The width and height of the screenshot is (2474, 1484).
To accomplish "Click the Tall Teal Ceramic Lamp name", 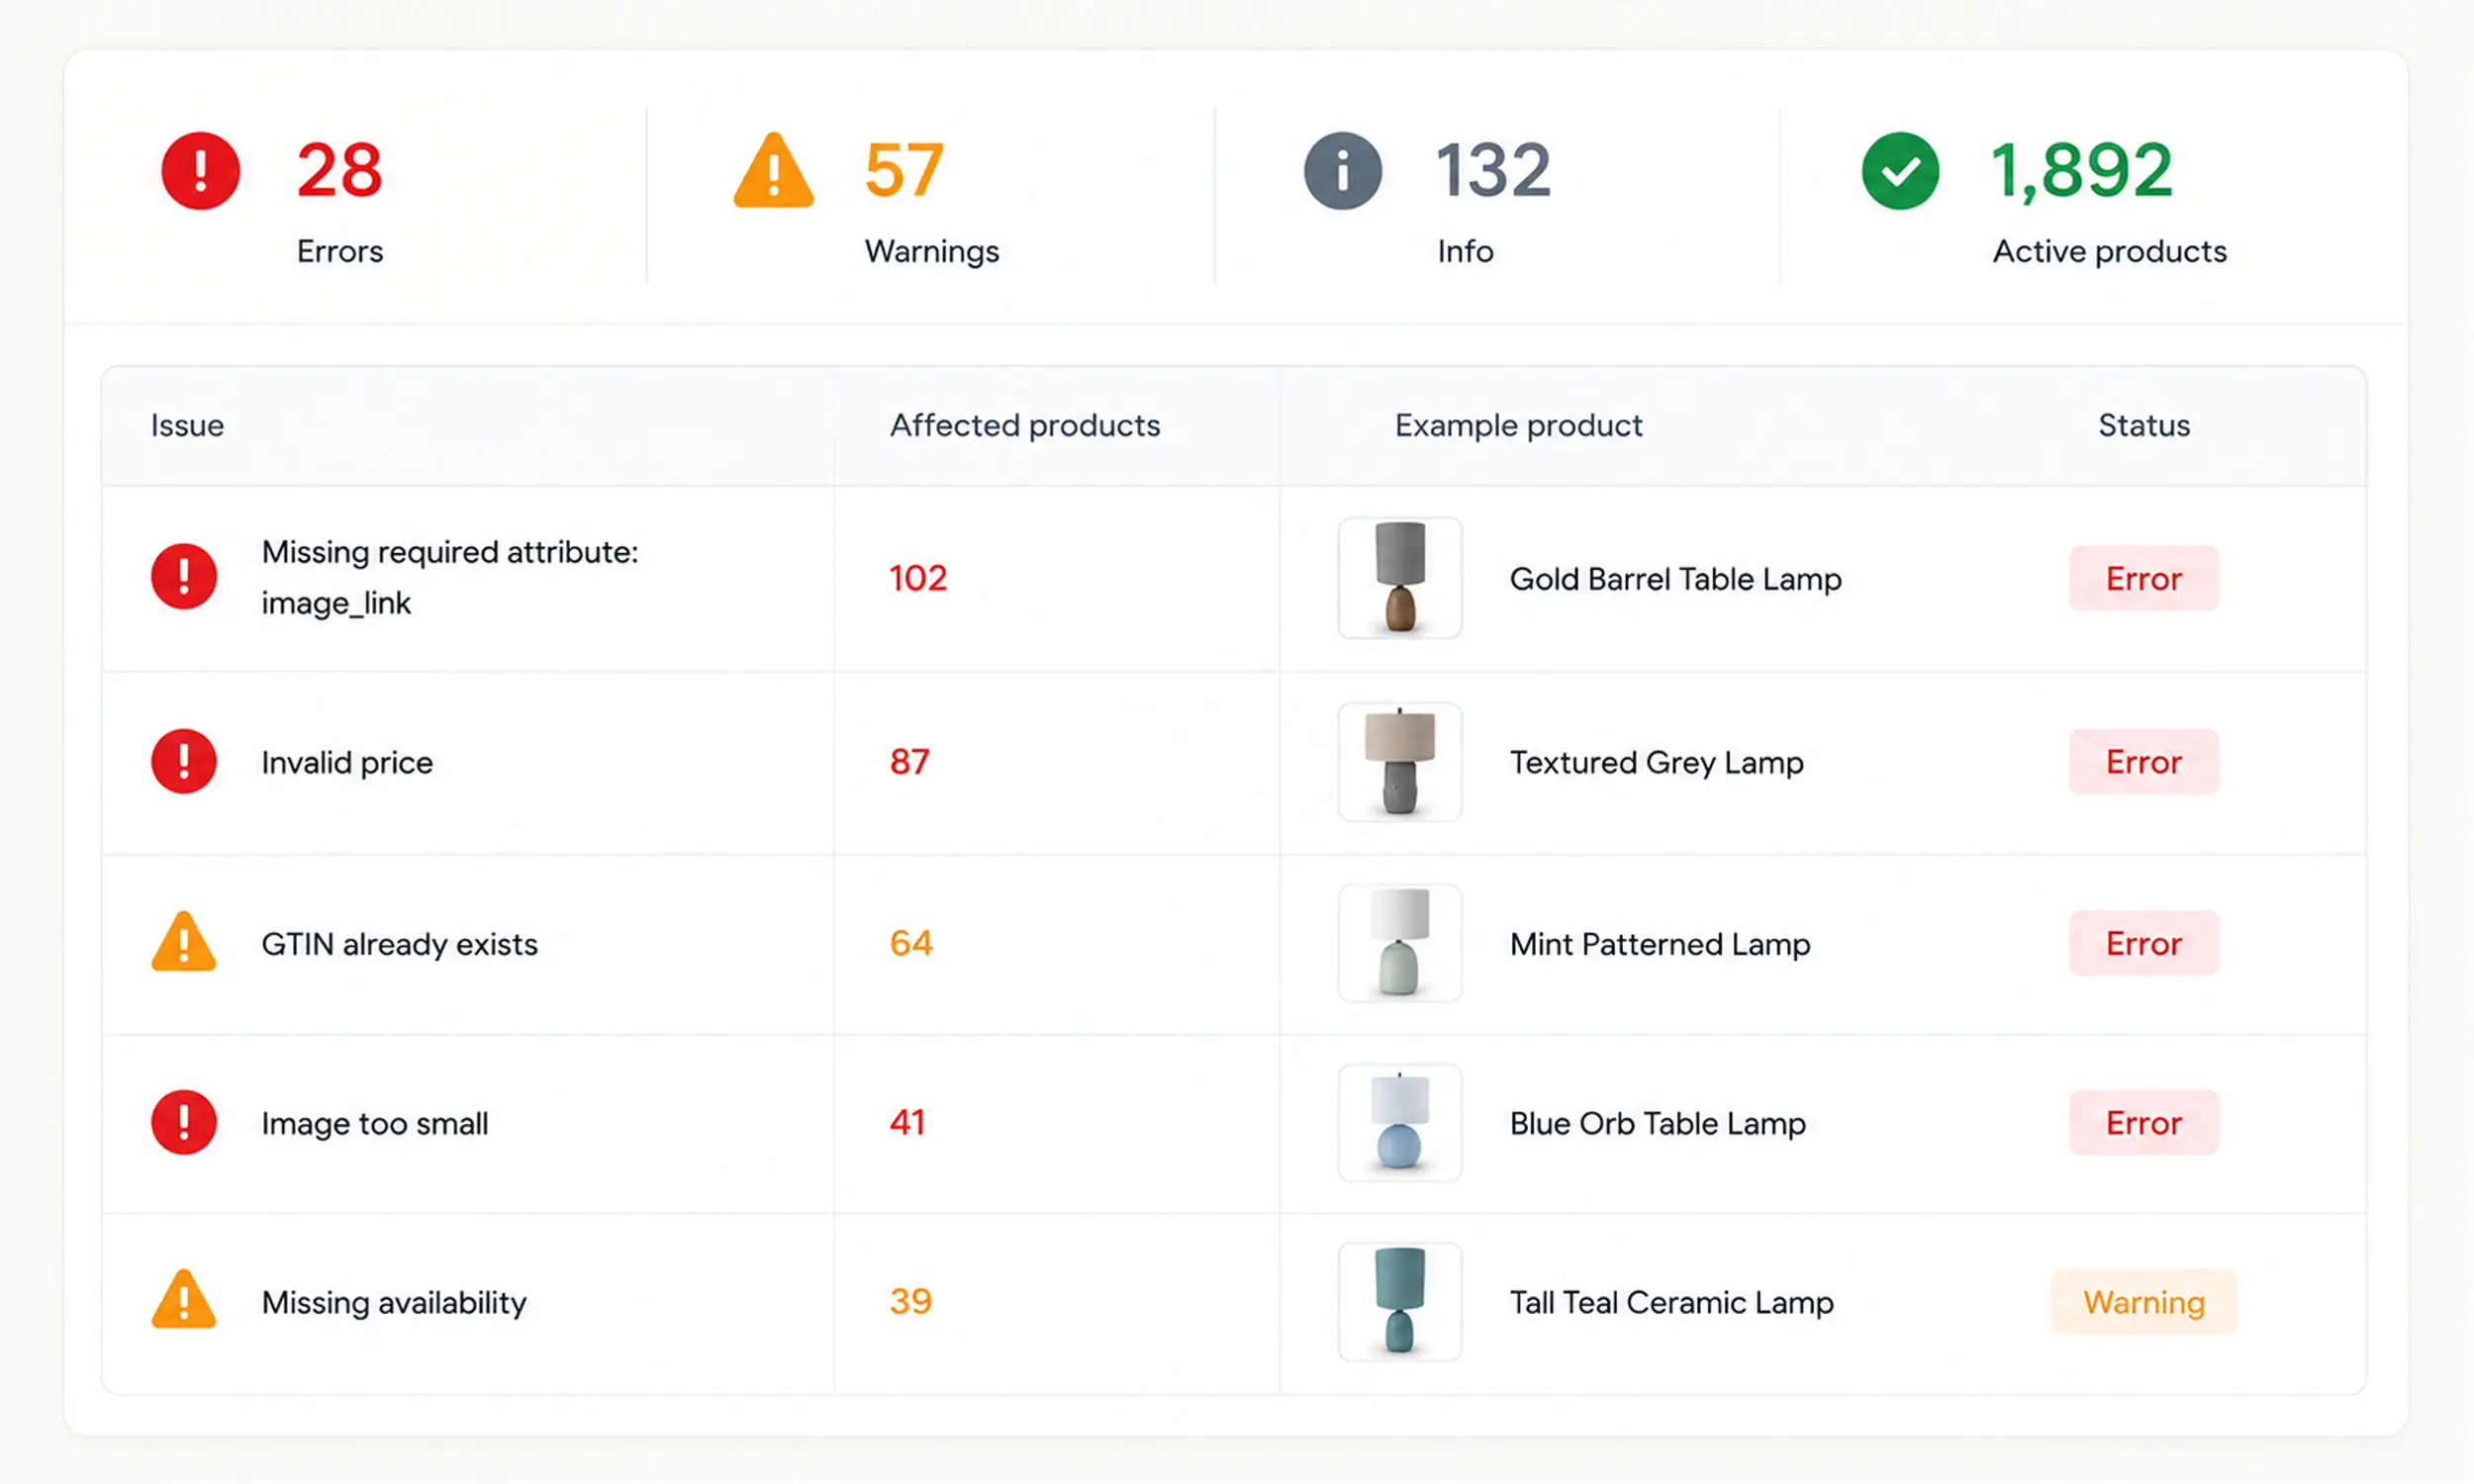I will (x=1671, y=1303).
